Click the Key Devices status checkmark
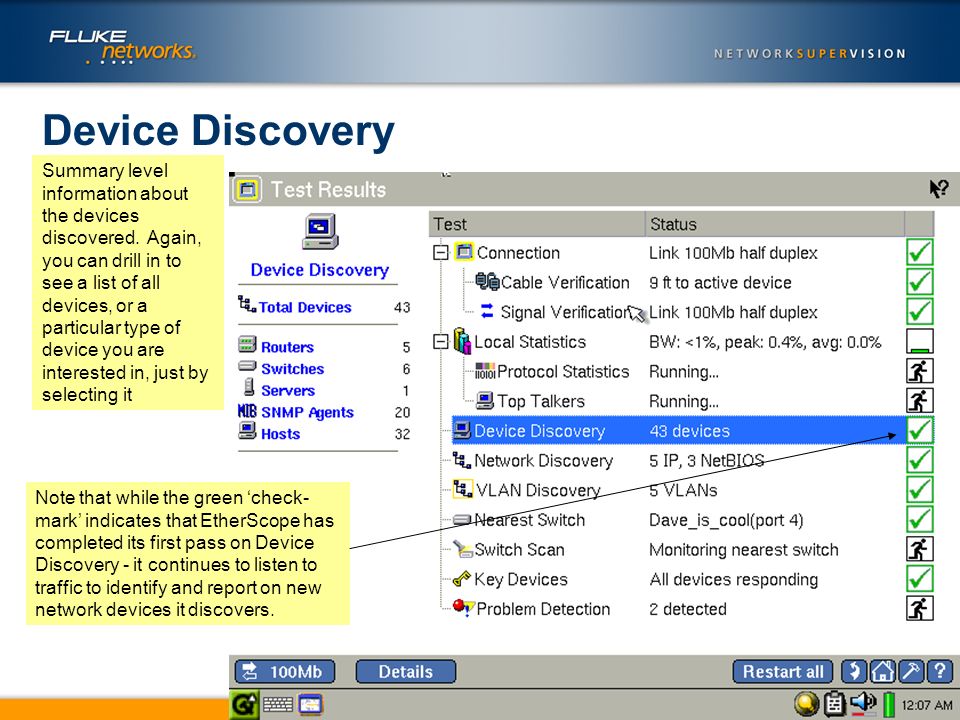Screen dimensions: 960x720 920,579
